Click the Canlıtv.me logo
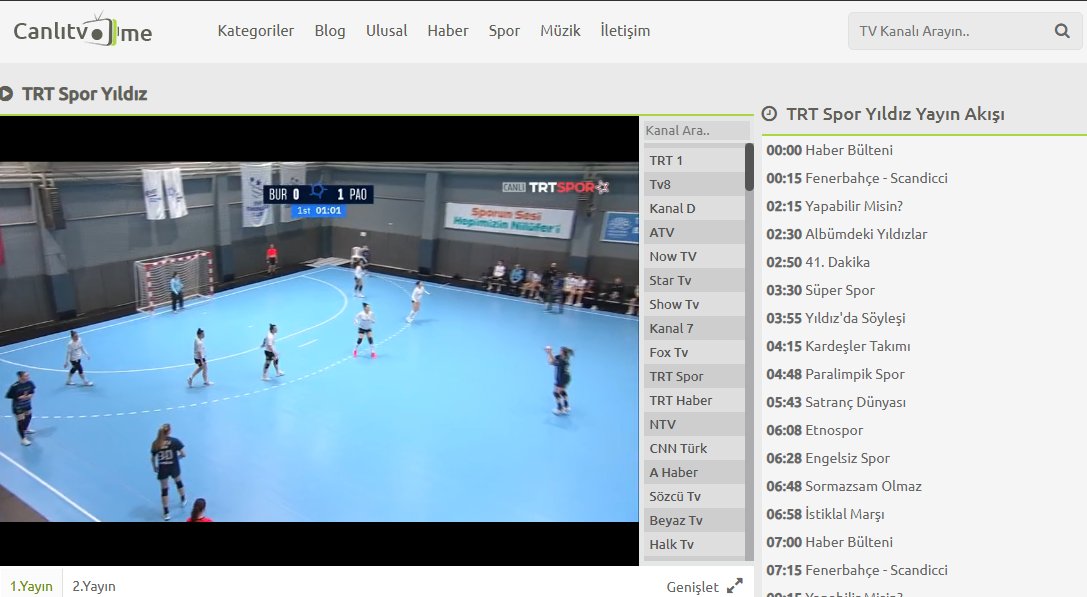 82,31
